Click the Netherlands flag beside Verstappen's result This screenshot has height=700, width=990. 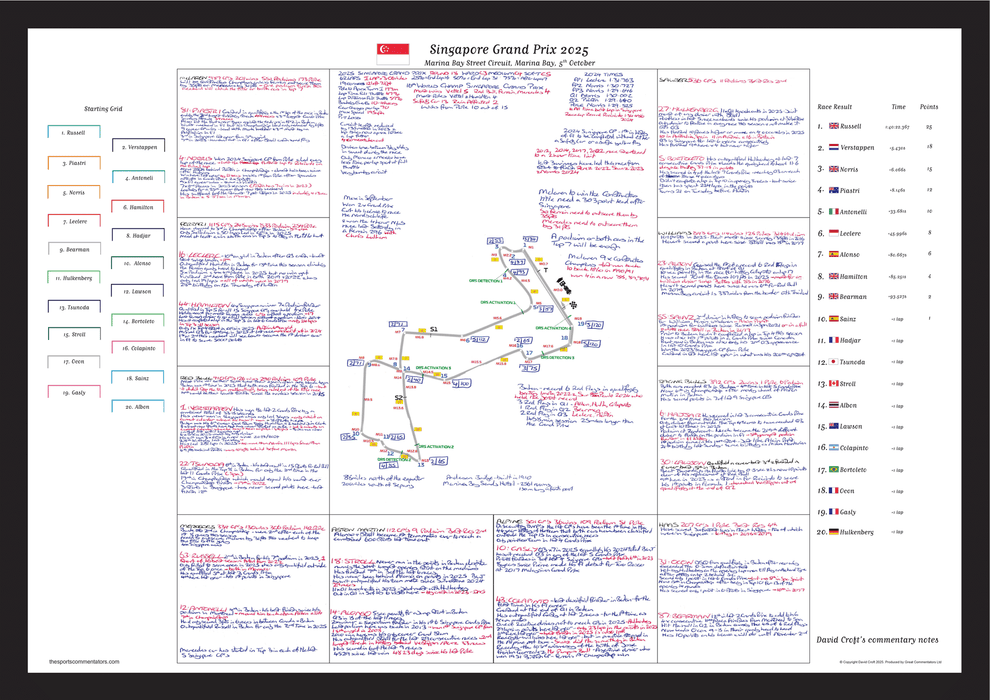pyautogui.click(x=832, y=148)
